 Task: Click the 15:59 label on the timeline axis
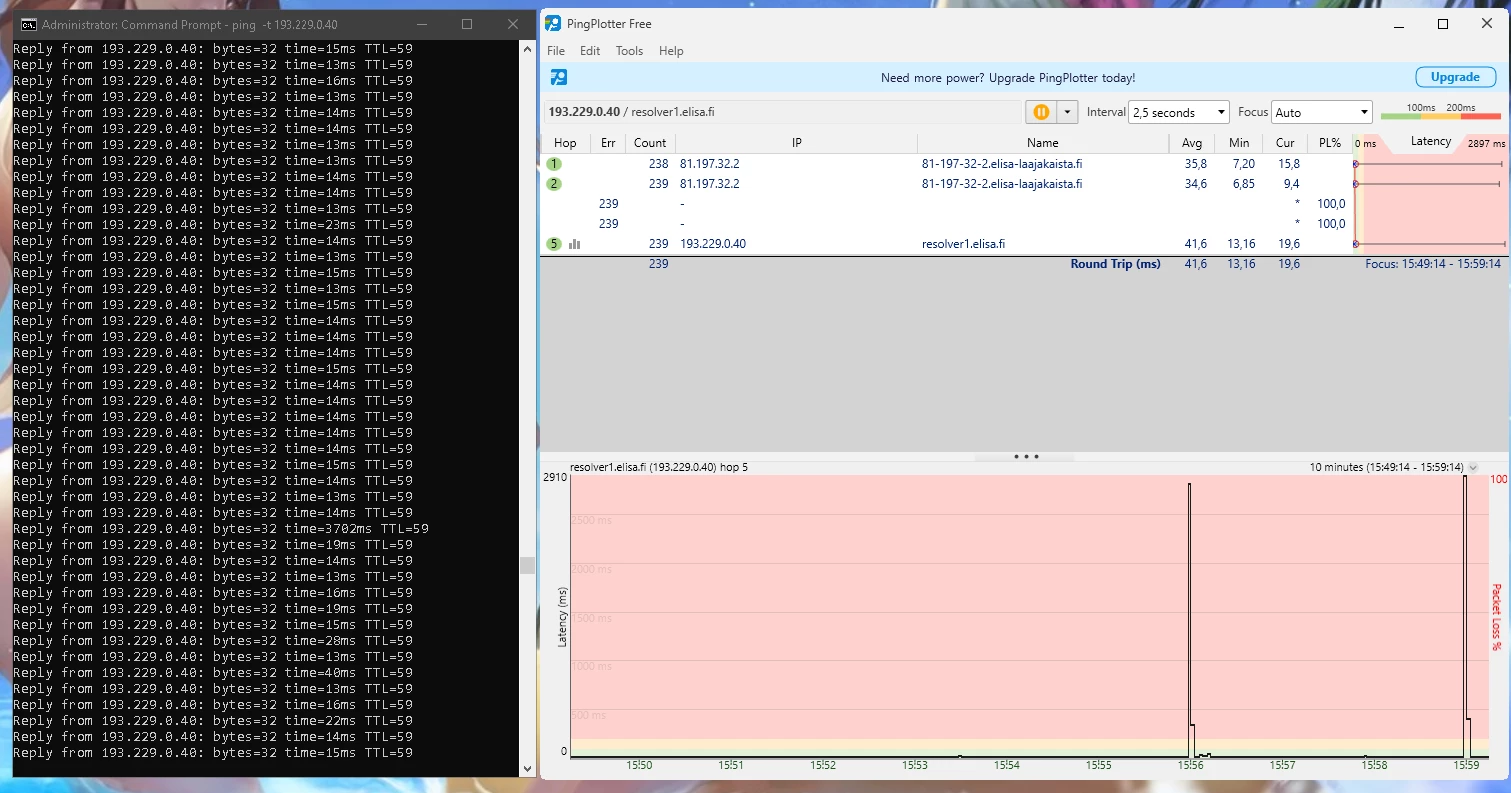[x=1466, y=765]
